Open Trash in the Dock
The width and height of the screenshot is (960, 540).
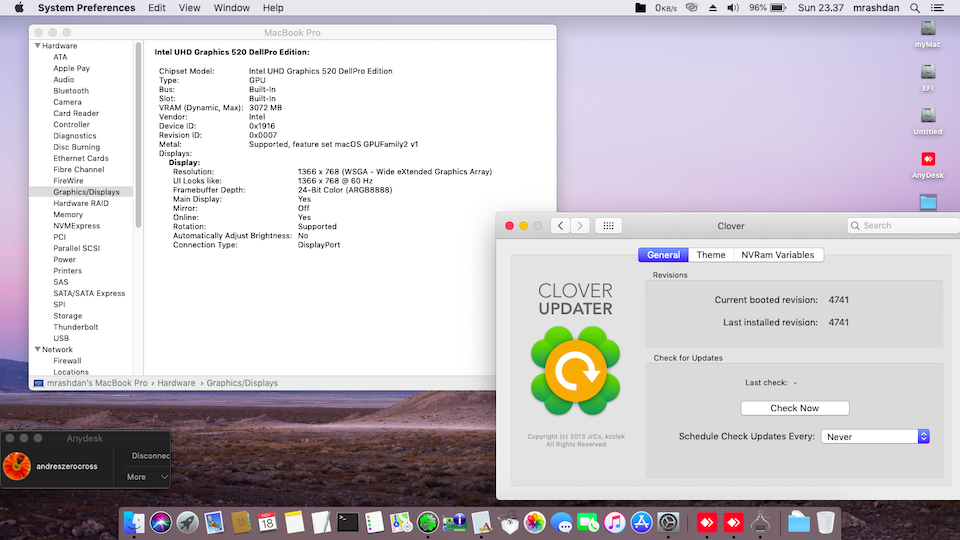coord(825,522)
